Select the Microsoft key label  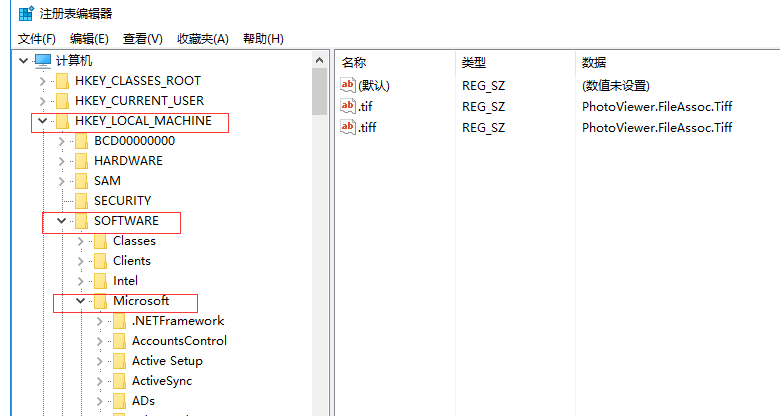pyautogui.click(x=141, y=301)
